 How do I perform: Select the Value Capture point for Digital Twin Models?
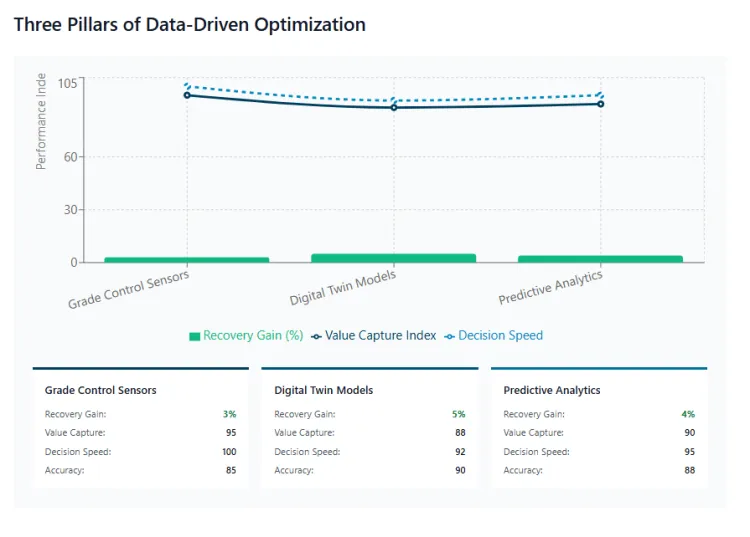coord(393,107)
